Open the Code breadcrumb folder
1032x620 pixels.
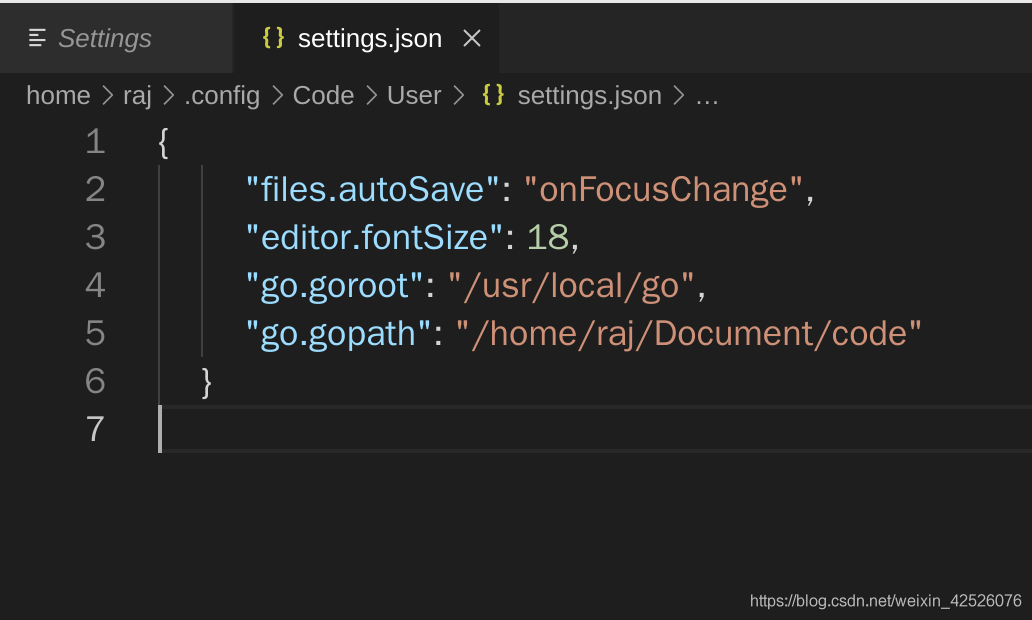323,96
